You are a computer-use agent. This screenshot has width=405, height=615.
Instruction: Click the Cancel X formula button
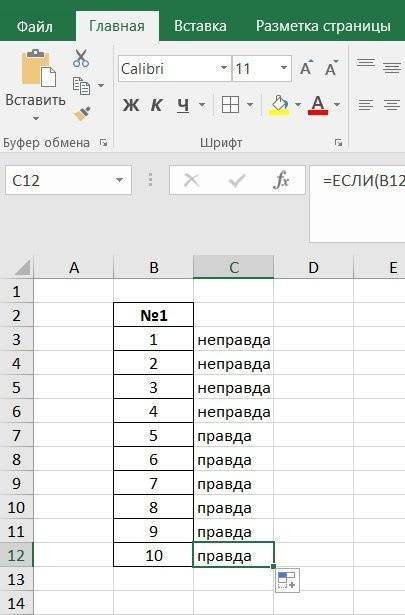pyautogui.click(x=191, y=180)
